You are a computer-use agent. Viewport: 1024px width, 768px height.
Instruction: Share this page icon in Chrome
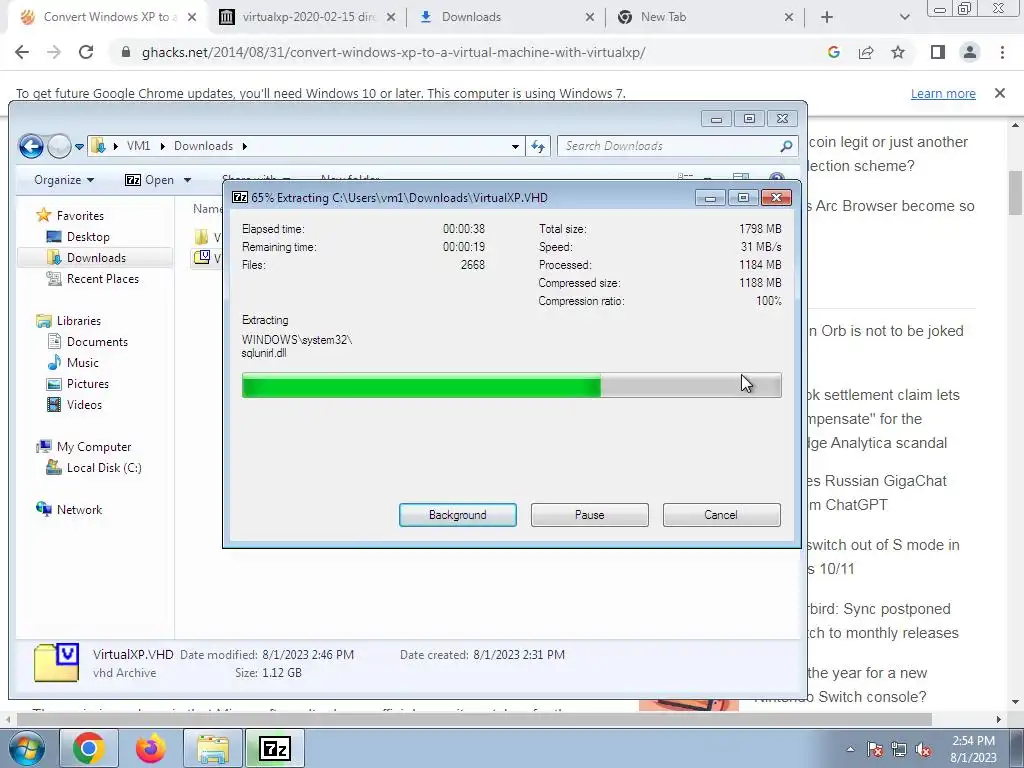pos(866,52)
